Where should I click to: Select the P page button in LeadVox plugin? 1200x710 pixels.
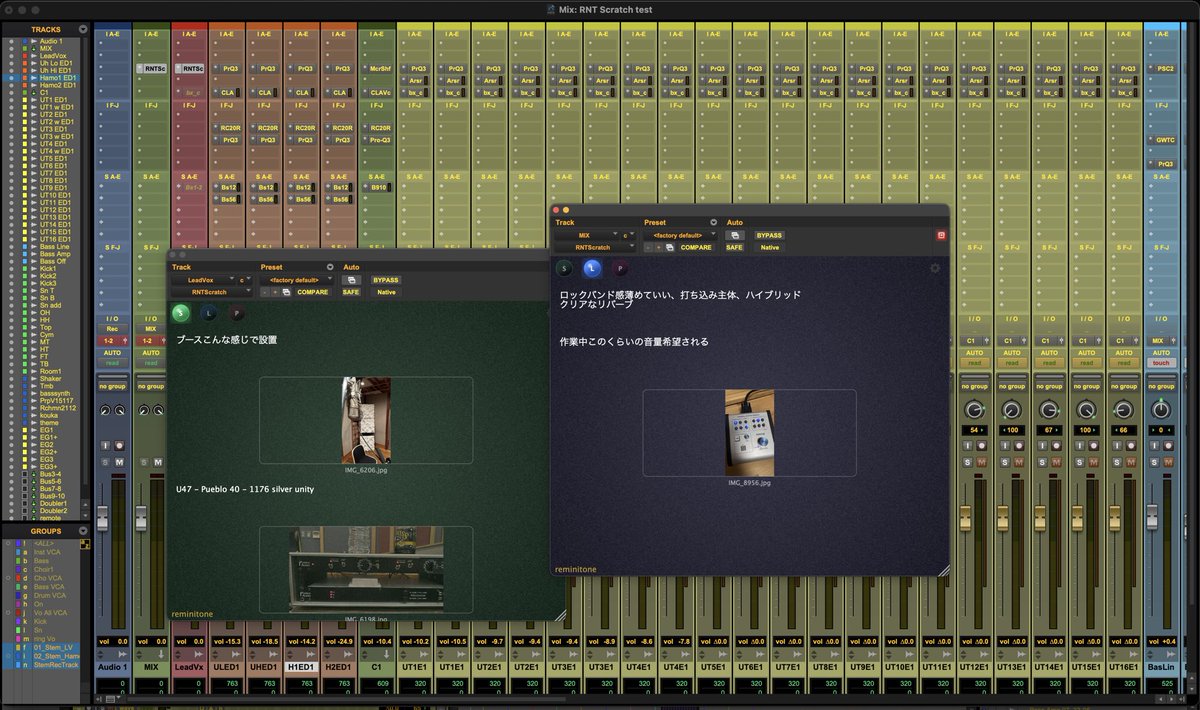pyautogui.click(x=237, y=313)
